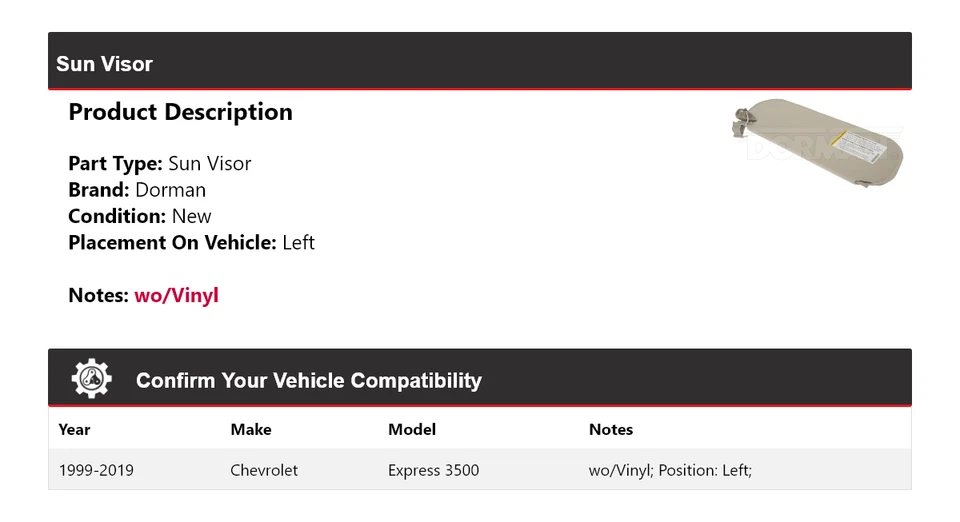Click the Condition: New line
The height and width of the screenshot is (522, 960).
point(140,216)
